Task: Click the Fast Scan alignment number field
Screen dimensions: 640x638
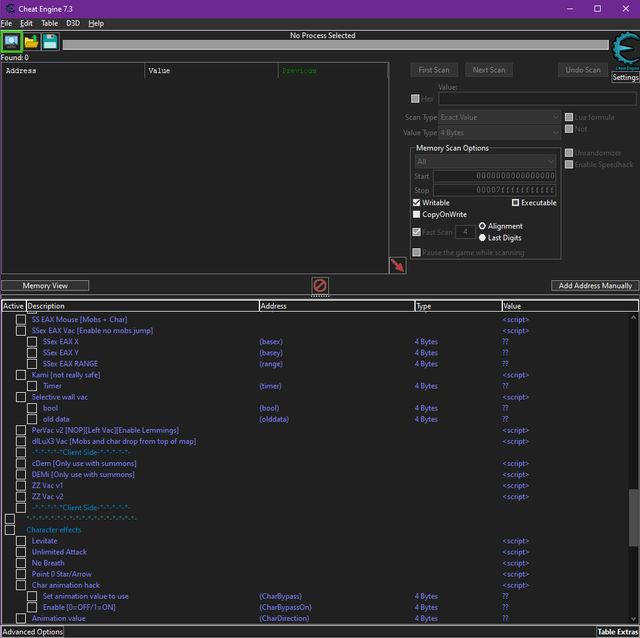Action: (x=465, y=232)
